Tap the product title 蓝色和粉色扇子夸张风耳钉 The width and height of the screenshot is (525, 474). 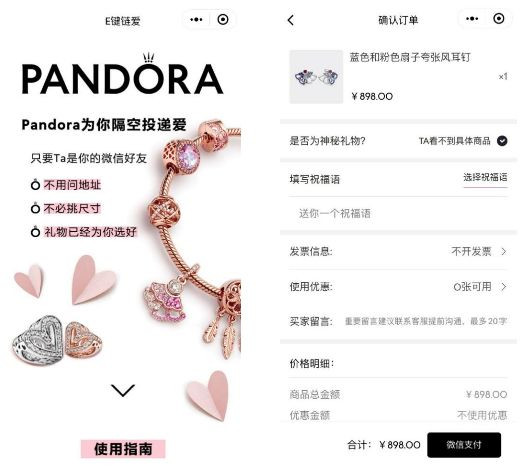pos(410,57)
